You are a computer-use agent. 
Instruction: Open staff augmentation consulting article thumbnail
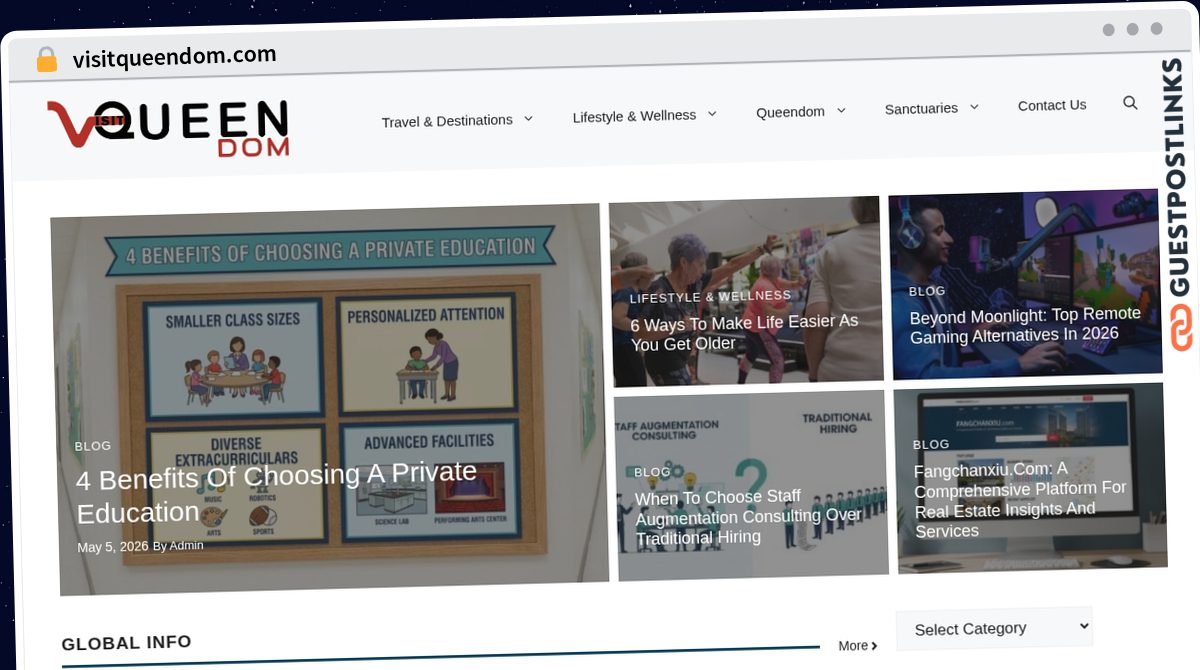pos(752,485)
